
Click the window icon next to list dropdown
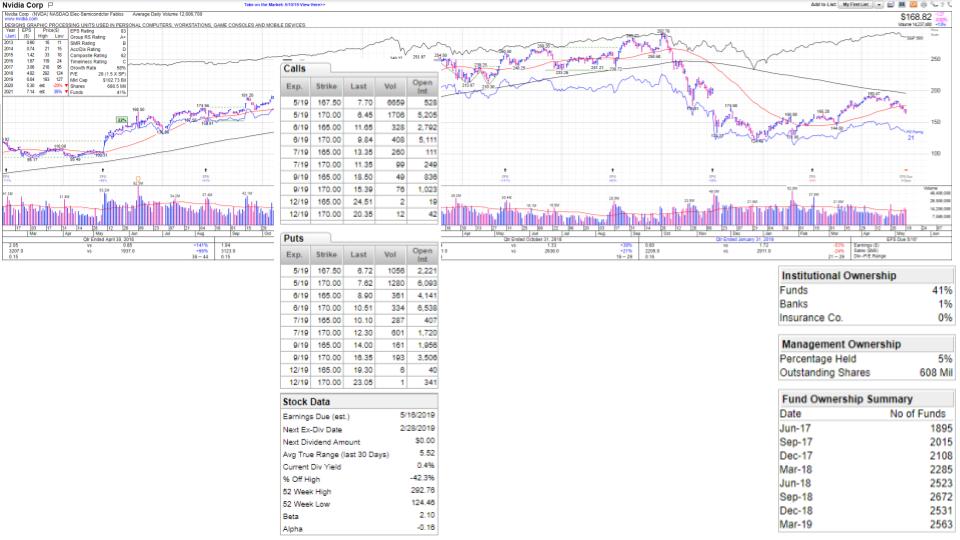890,4
